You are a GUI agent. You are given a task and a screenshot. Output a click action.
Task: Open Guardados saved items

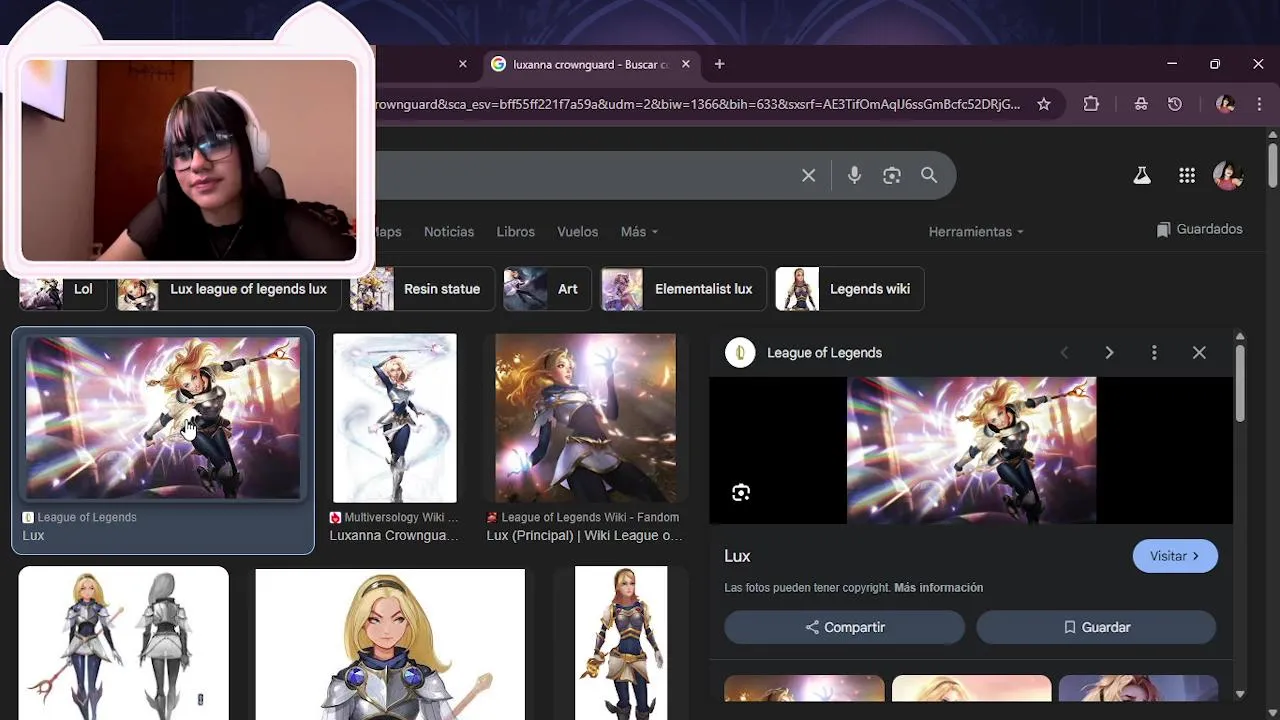coord(1199,229)
